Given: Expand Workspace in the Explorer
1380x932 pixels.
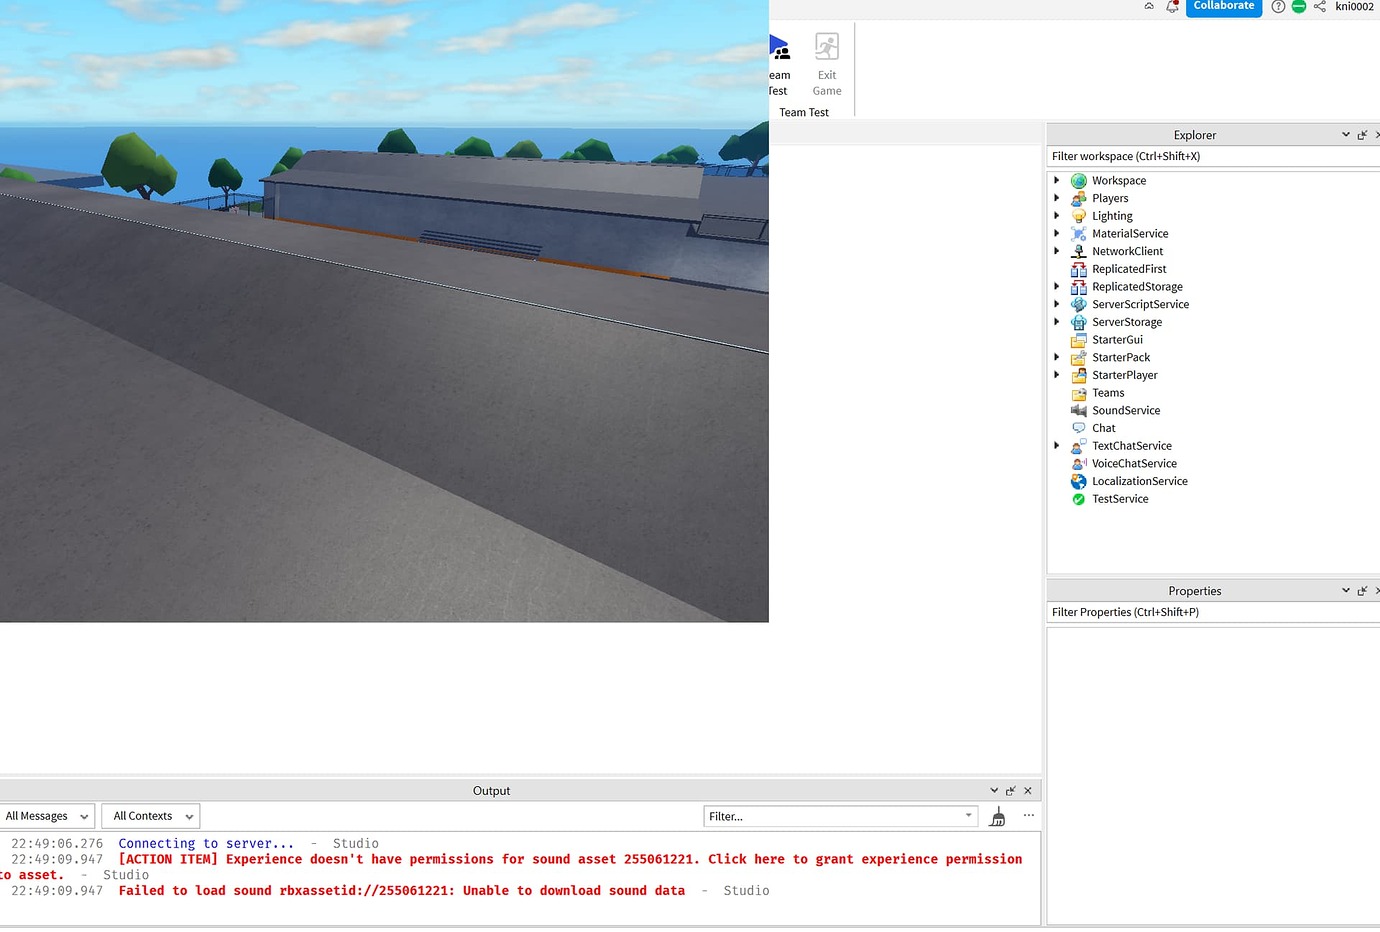Looking at the screenshot, I should pyautogui.click(x=1058, y=180).
